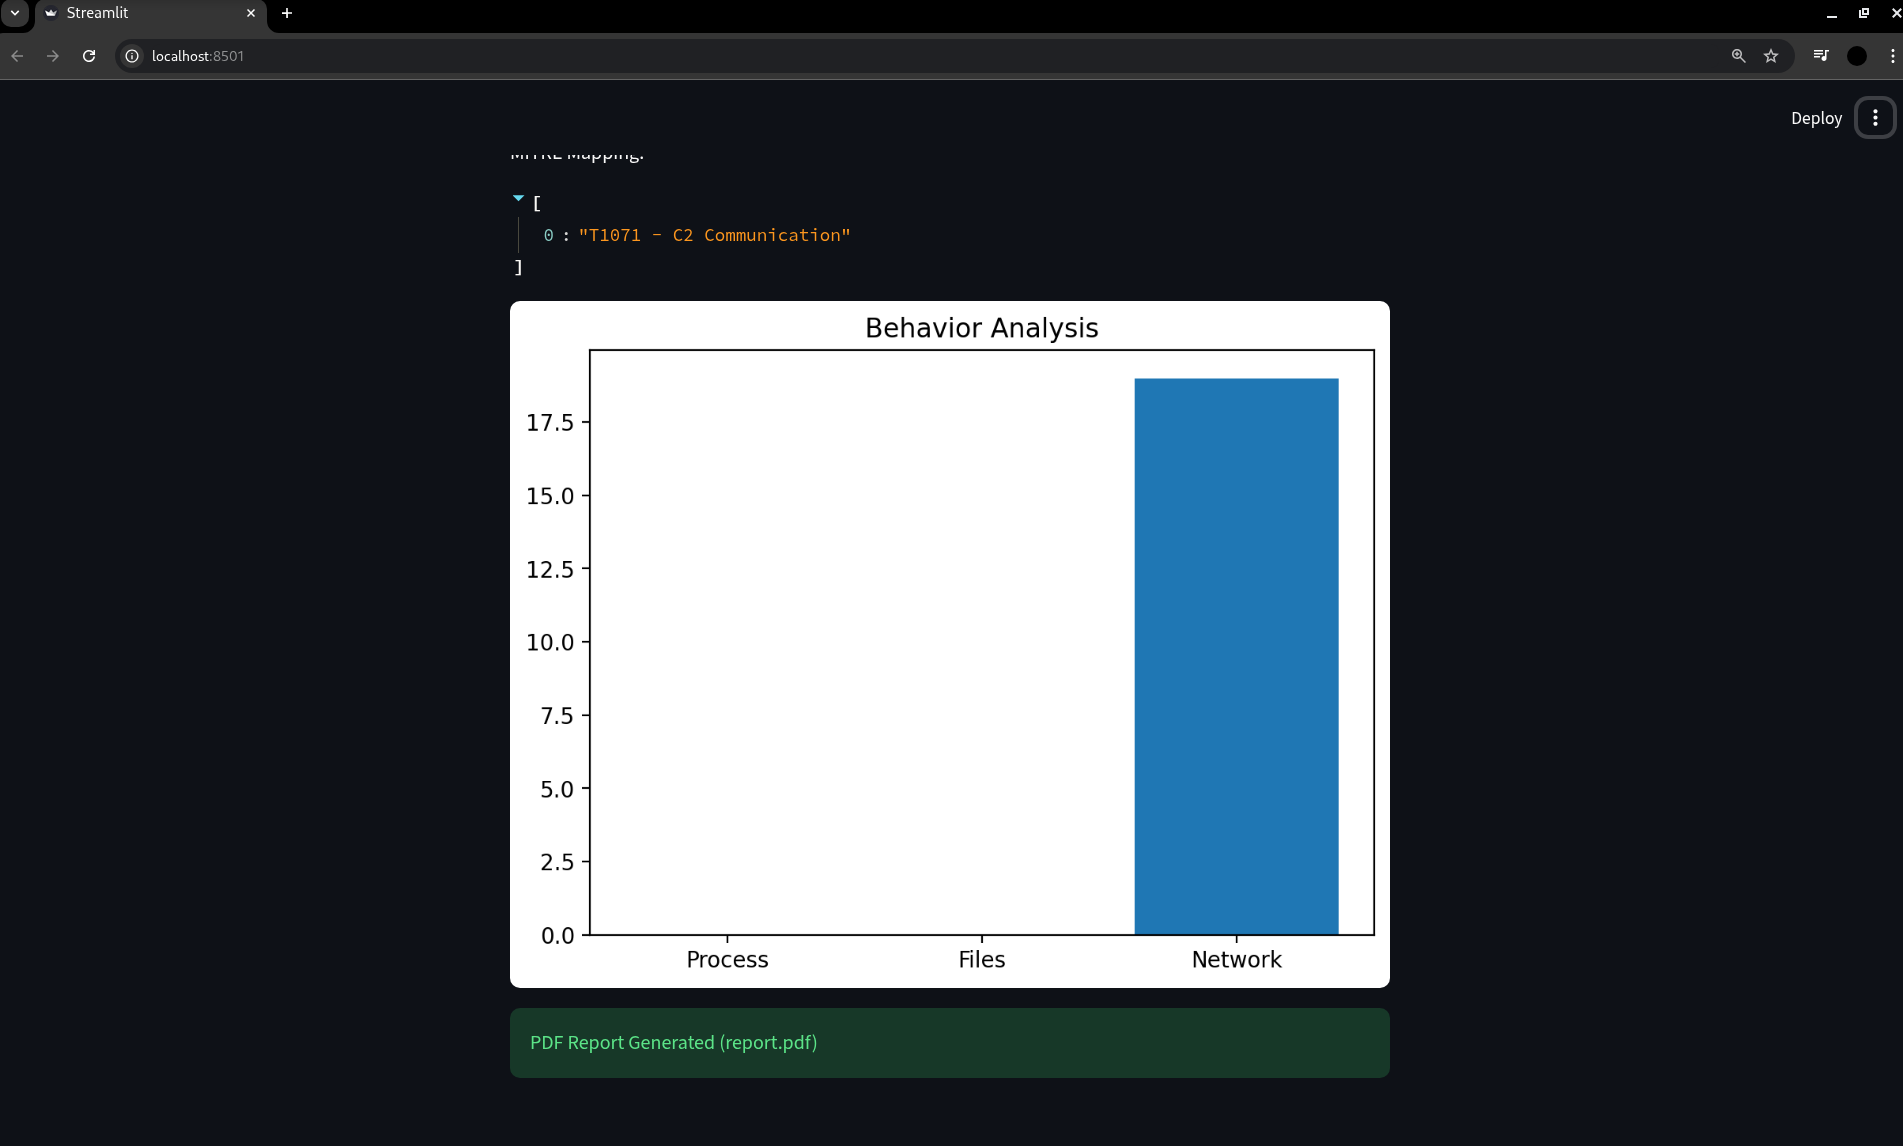The height and width of the screenshot is (1146, 1903).
Task: Click the Deploy button
Action: (1816, 118)
